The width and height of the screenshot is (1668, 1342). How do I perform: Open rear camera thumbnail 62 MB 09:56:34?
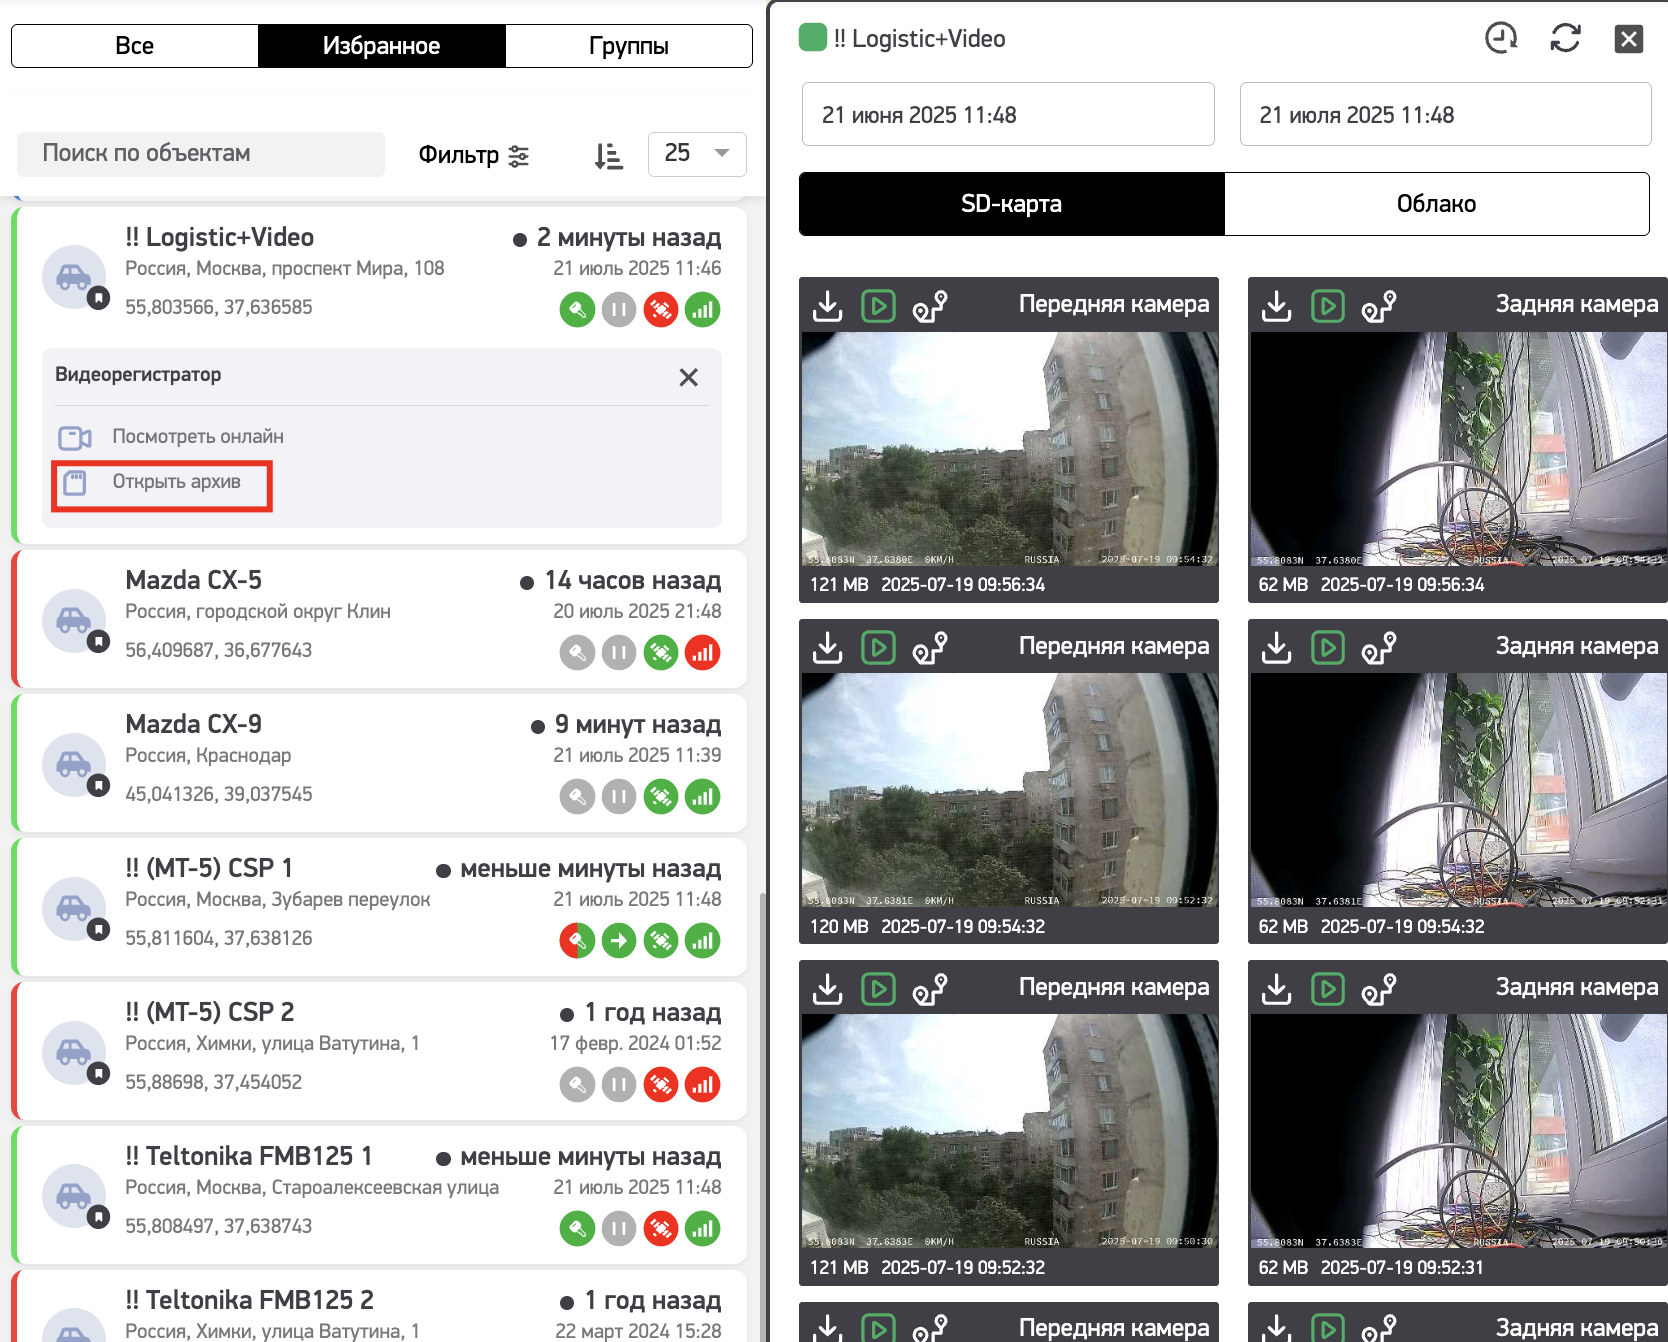pyautogui.click(x=1458, y=449)
